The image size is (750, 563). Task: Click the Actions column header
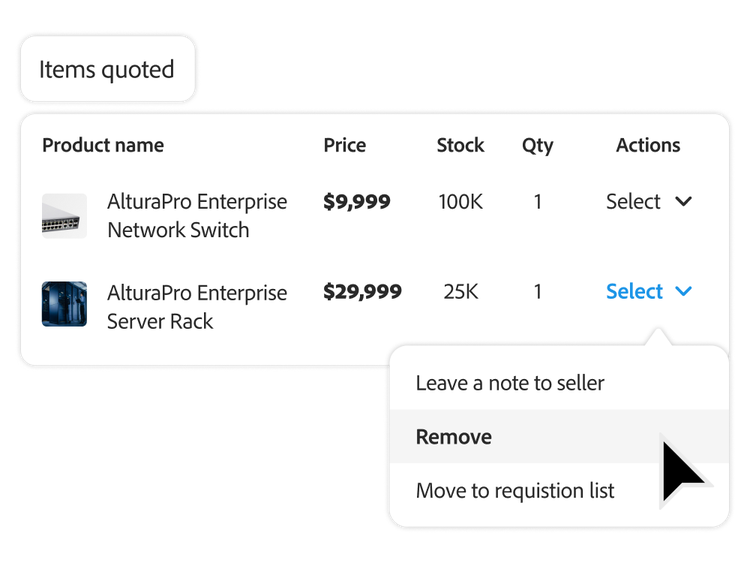tap(648, 145)
